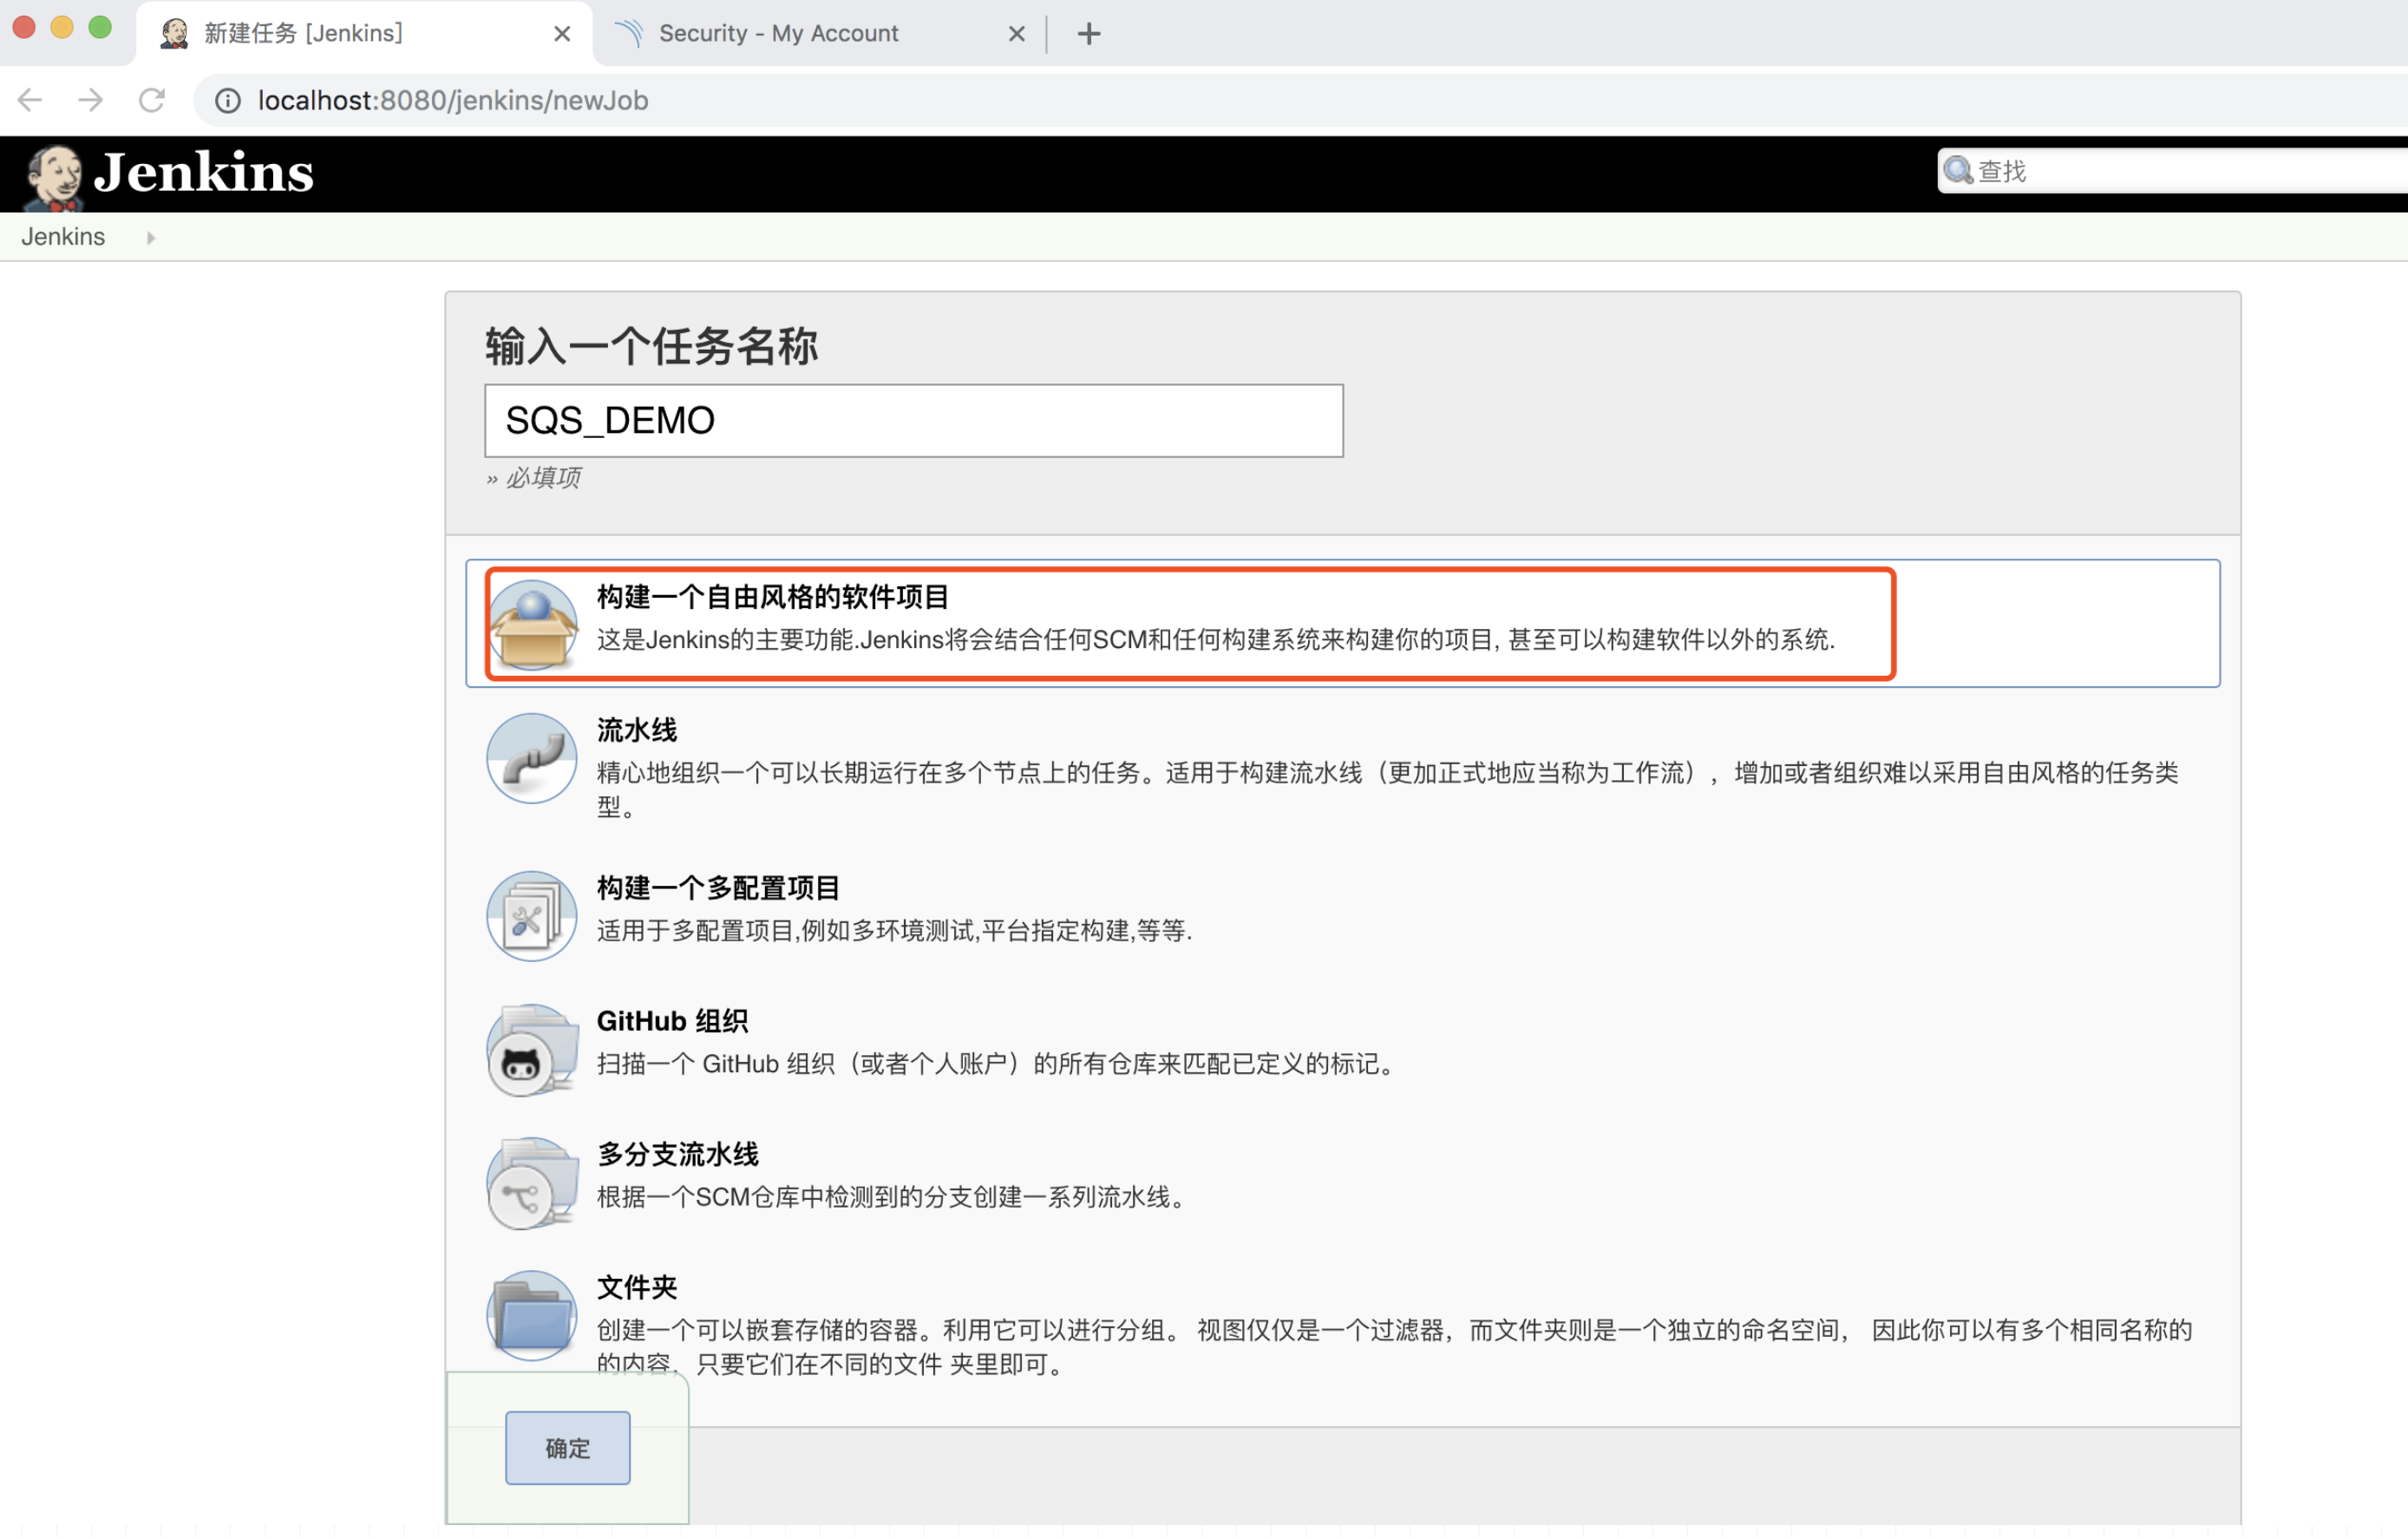Image resolution: width=2408 pixels, height=1539 pixels.
Task: Choose the 多分支流水线 title
Action: [678, 1154]
